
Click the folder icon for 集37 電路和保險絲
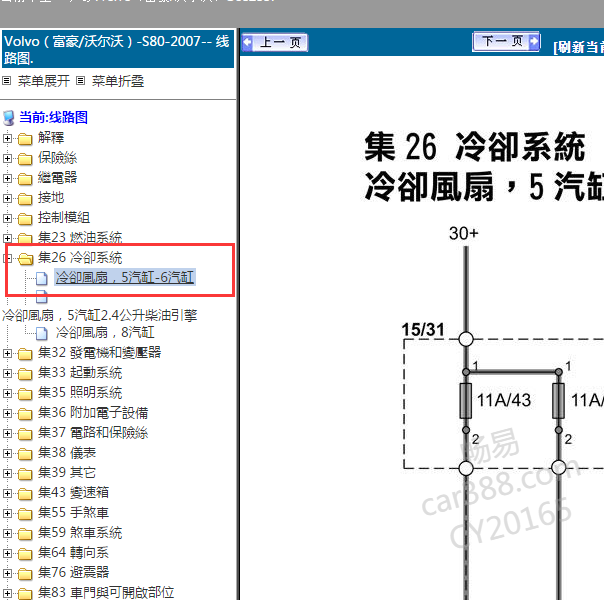click(25, 434)
